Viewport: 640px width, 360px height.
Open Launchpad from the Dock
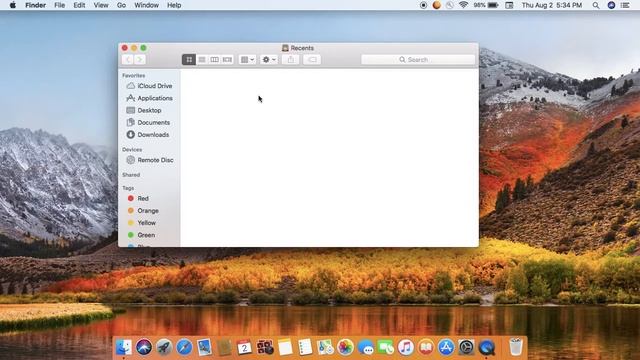coord(164,347)
